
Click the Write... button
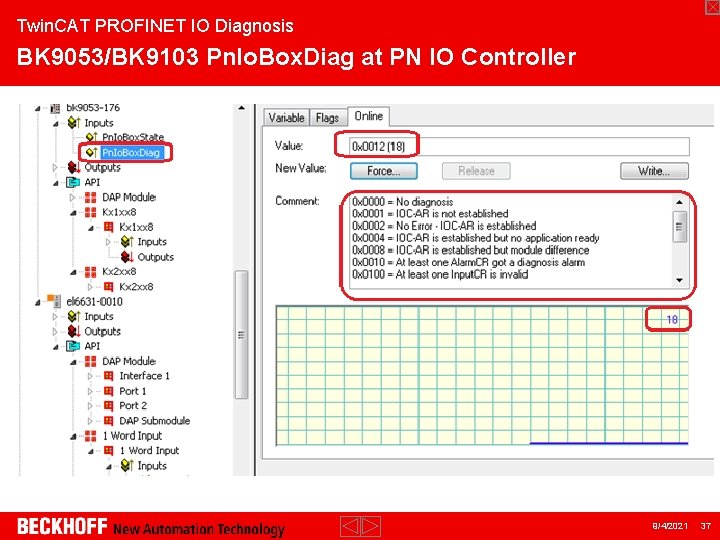click(654, 171)
